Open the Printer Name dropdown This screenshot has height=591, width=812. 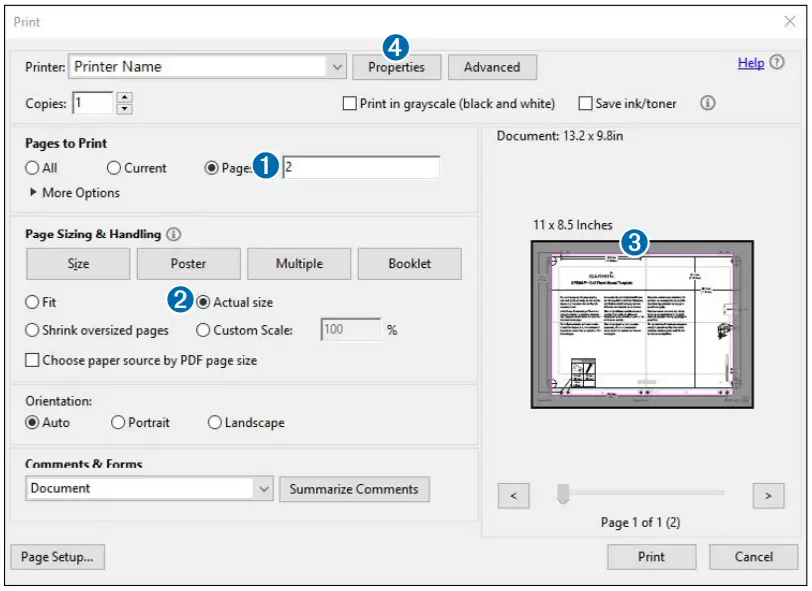337,67
